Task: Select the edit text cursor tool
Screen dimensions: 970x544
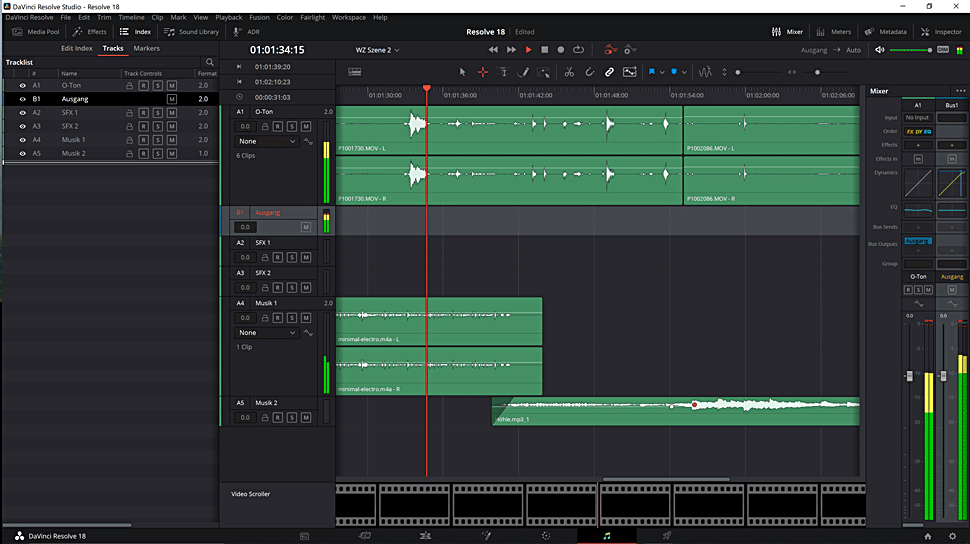Action: coord(503,72)
